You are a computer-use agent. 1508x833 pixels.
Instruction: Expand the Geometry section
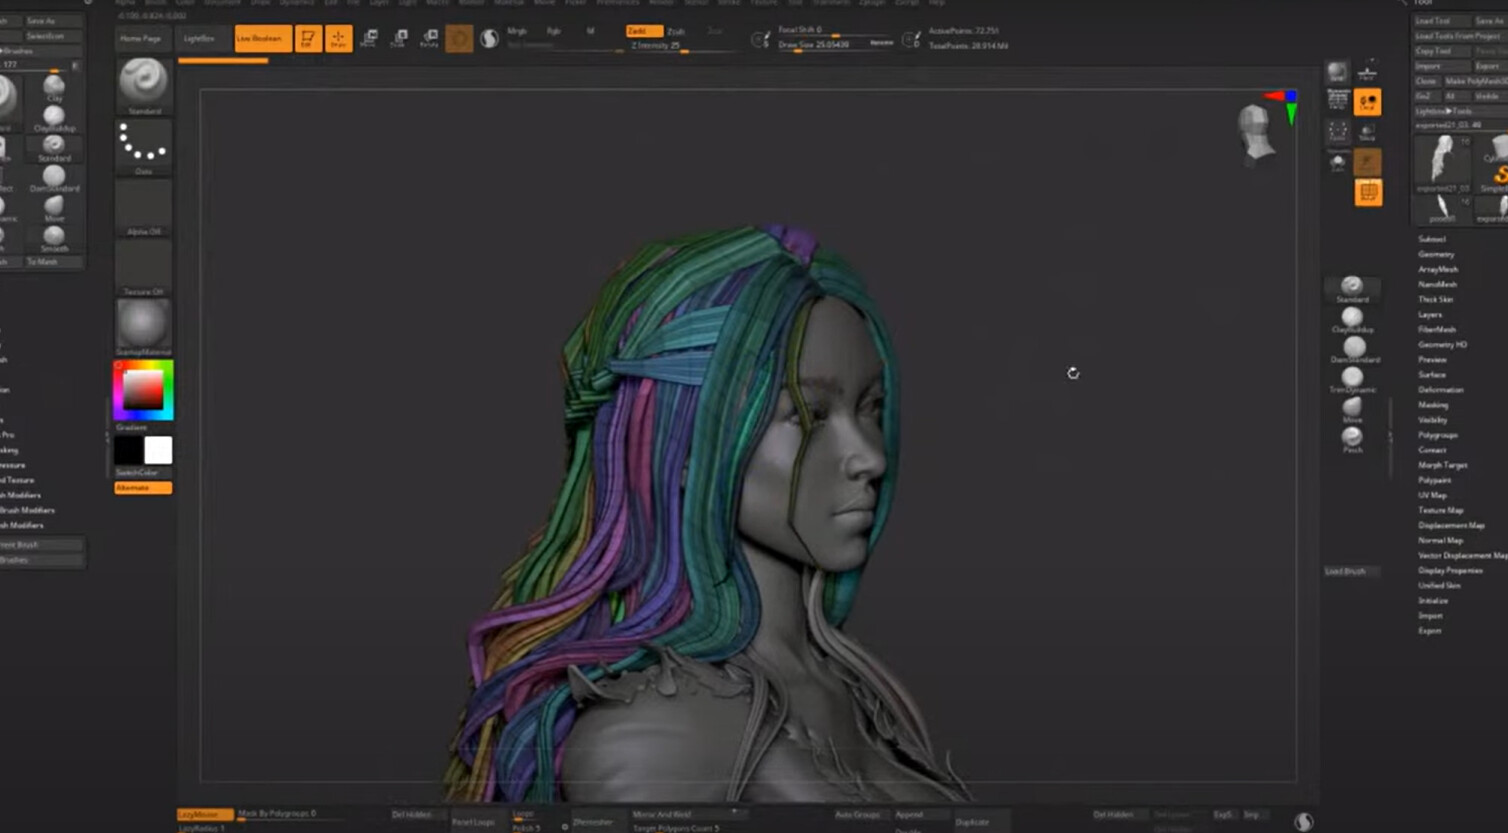[1436, 254]
